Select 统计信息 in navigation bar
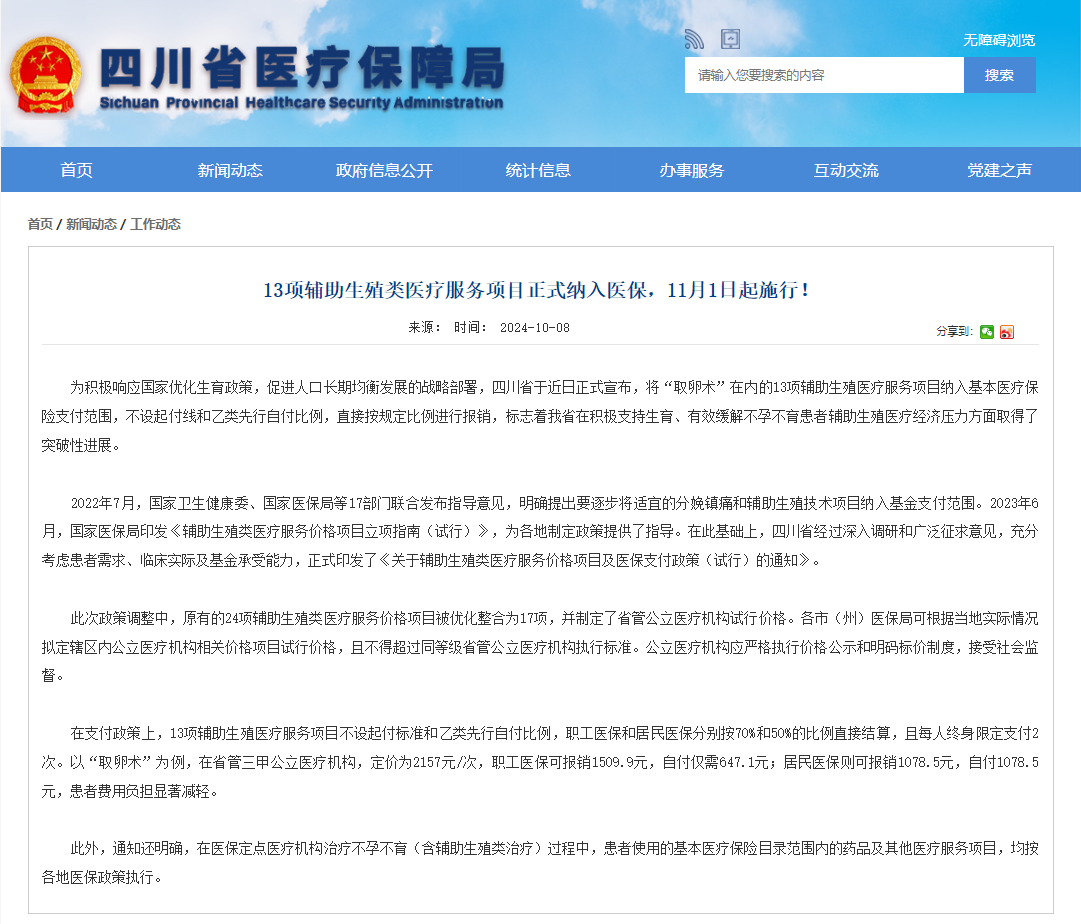 [x=538, y=170]
